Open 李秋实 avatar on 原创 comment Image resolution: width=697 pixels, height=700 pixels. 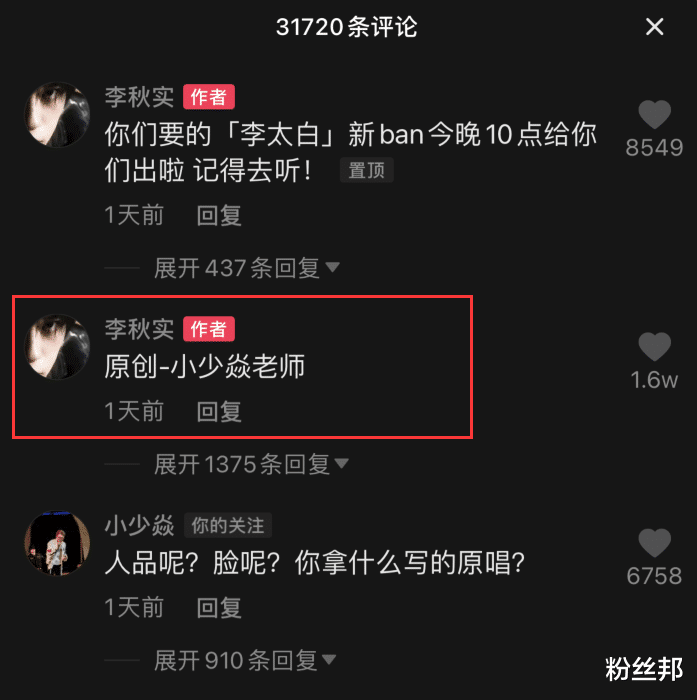57,347
